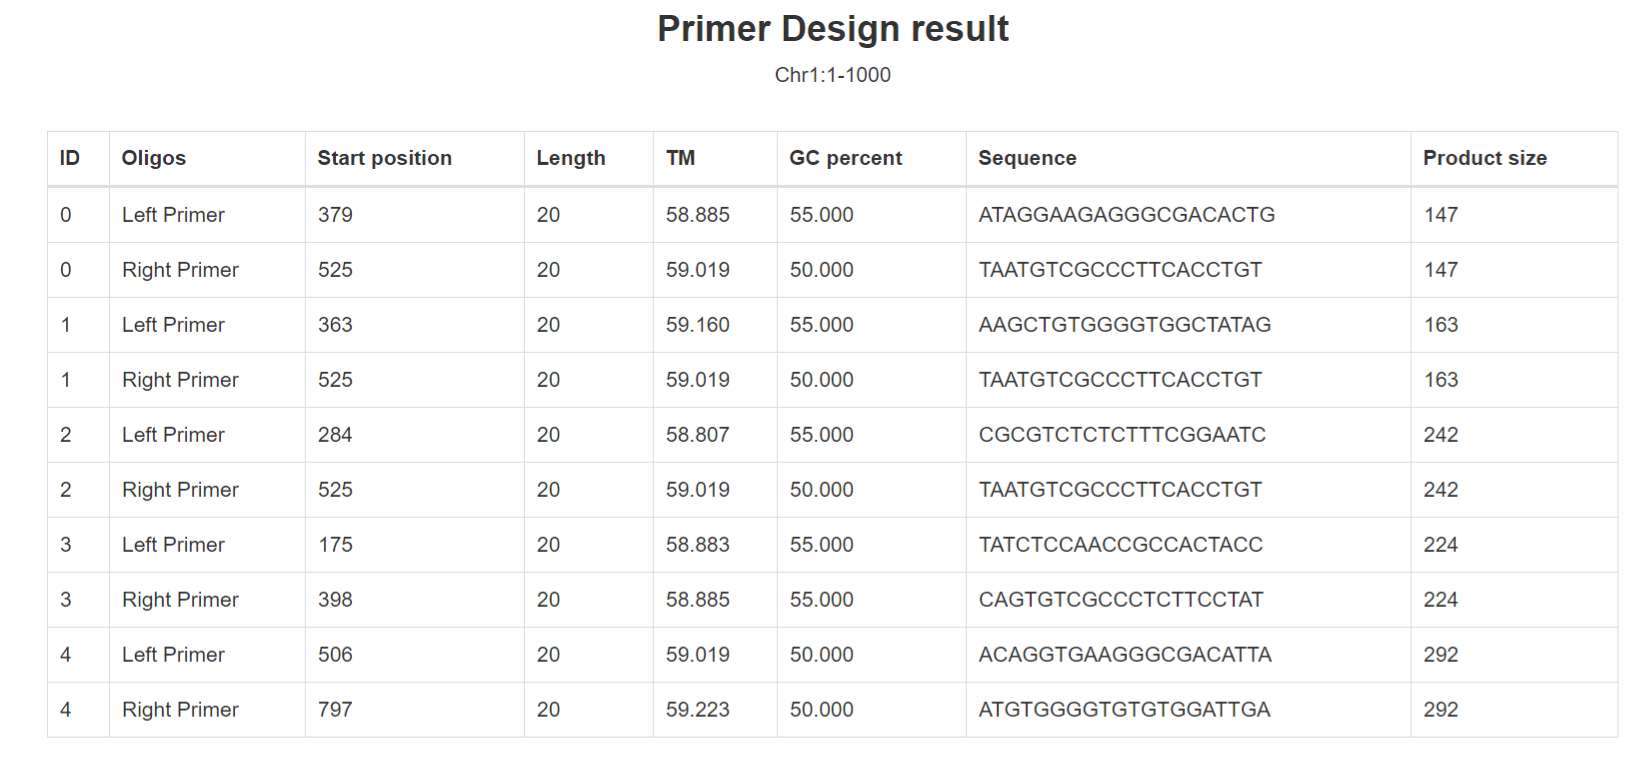The width and height of the screenshot is (1640, 761).
Task: Click start position 797 cell
Action: click(x=335, y=710)
